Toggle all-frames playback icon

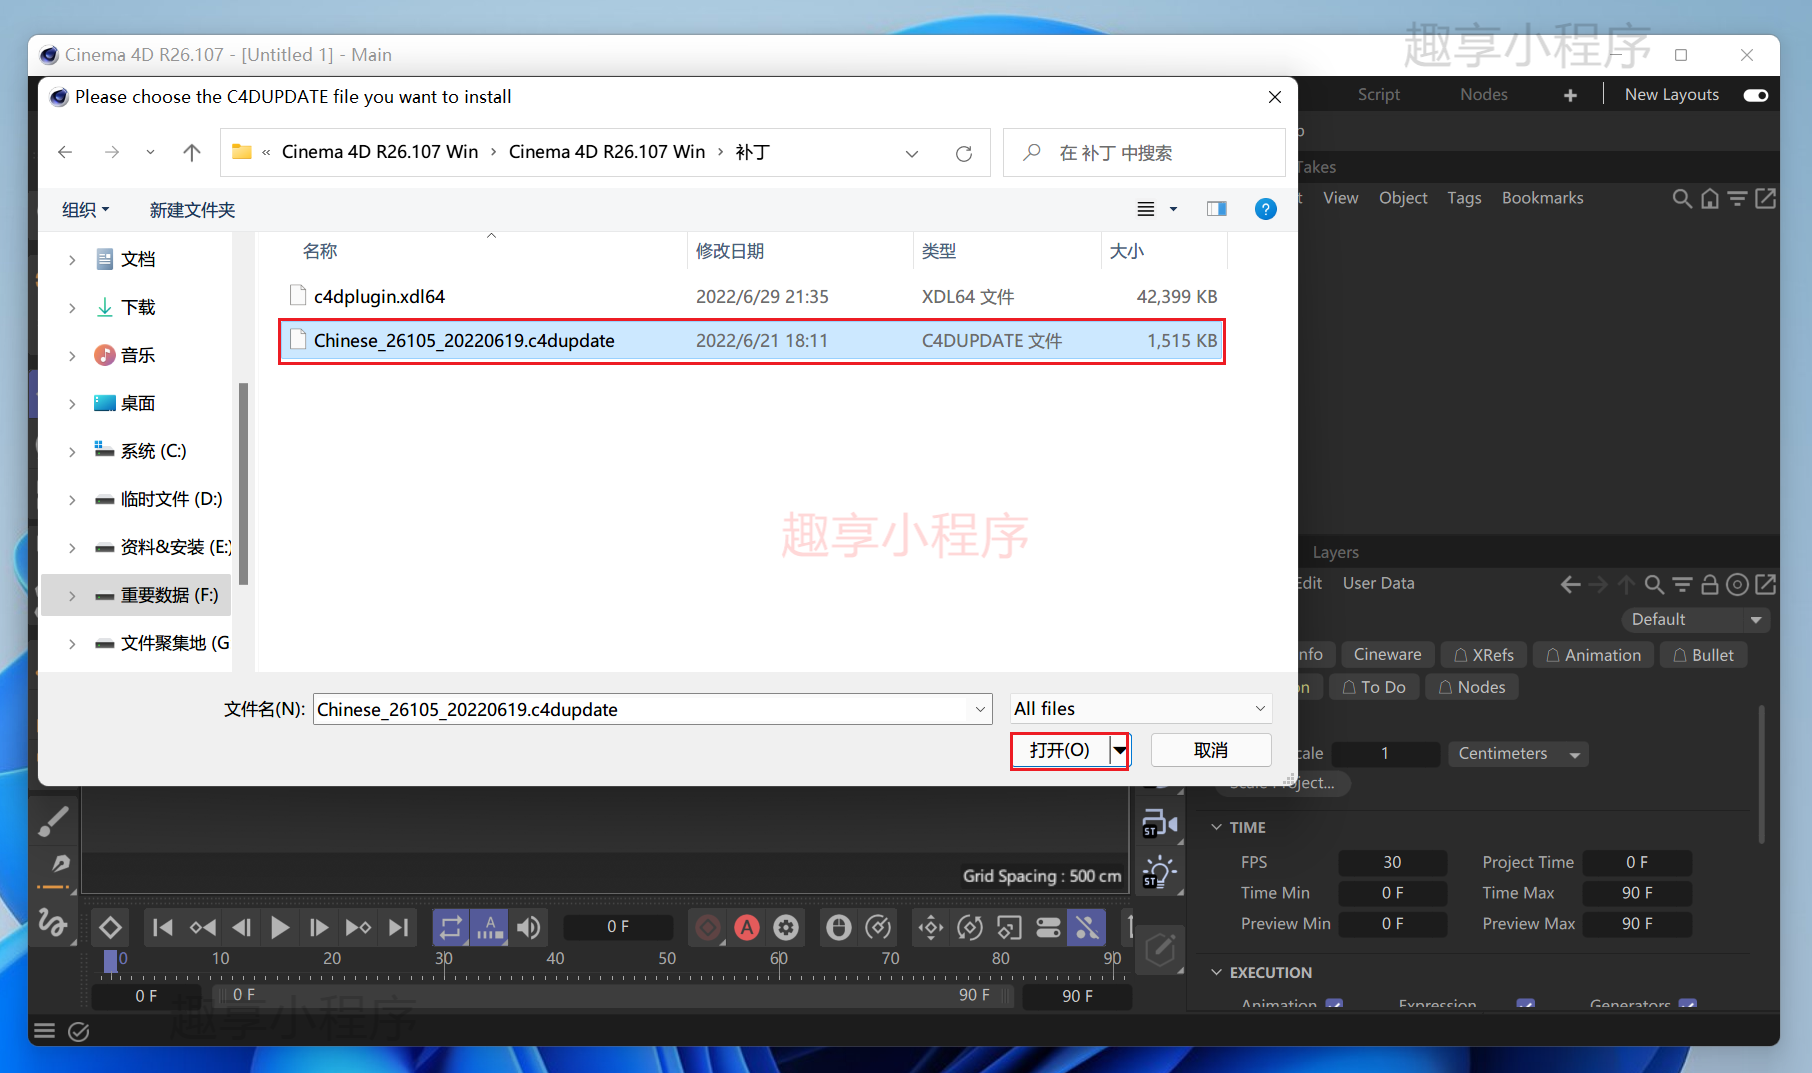coord(490,928)
